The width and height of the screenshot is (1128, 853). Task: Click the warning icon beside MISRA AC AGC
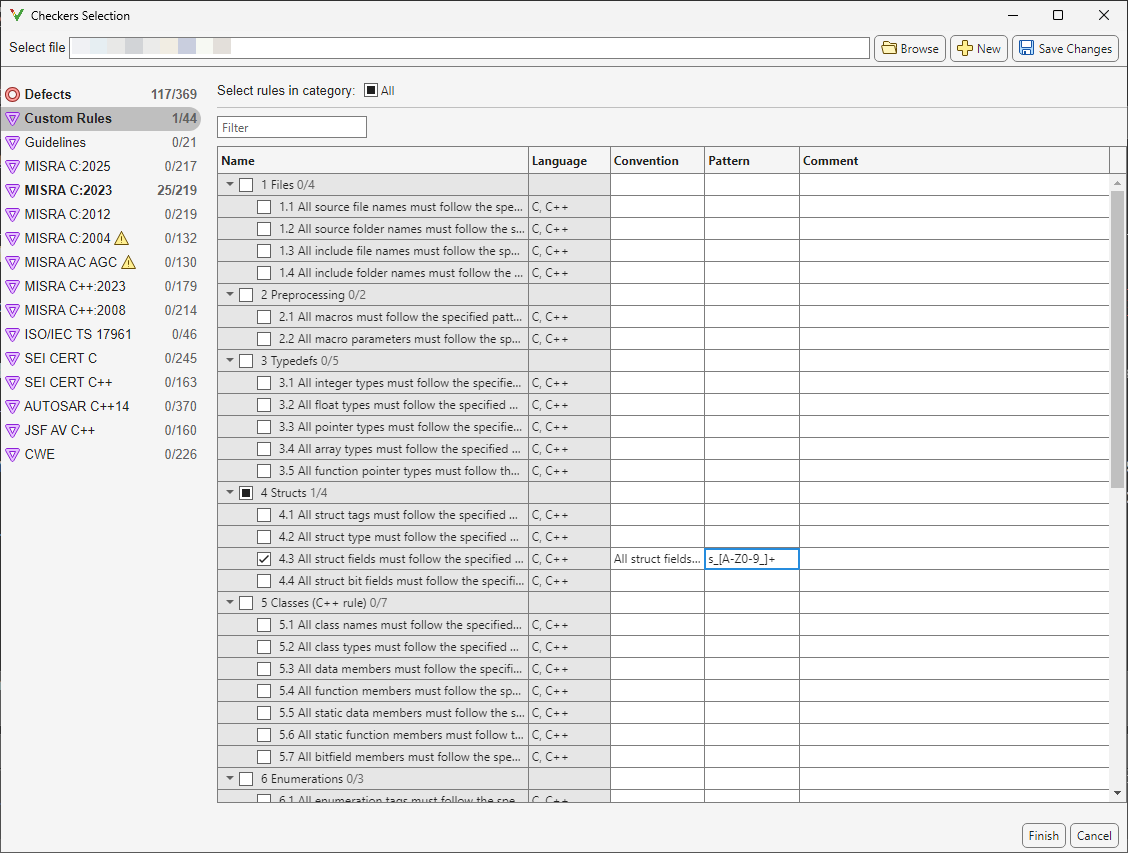pos(127,262)
